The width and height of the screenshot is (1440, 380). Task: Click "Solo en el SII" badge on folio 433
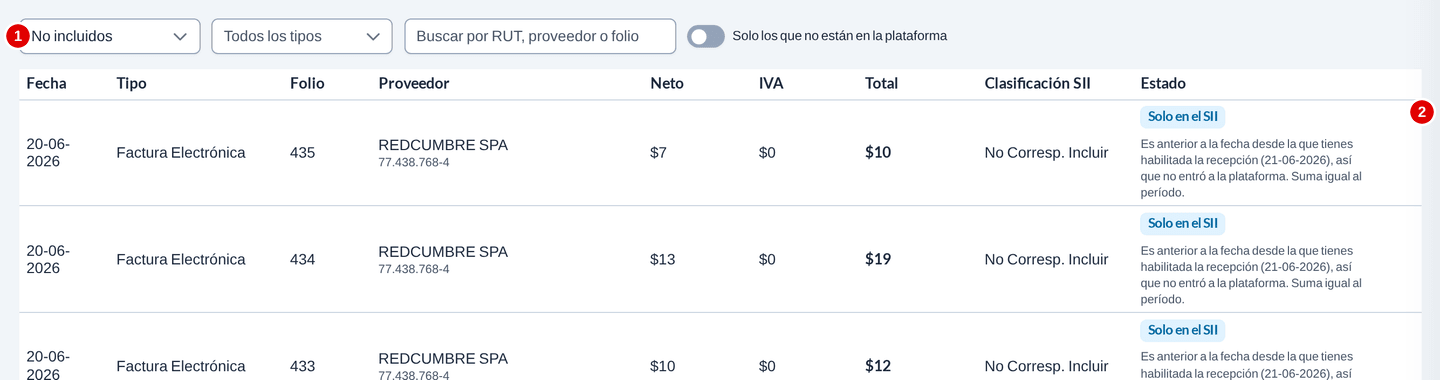[x=1183, y=330]
